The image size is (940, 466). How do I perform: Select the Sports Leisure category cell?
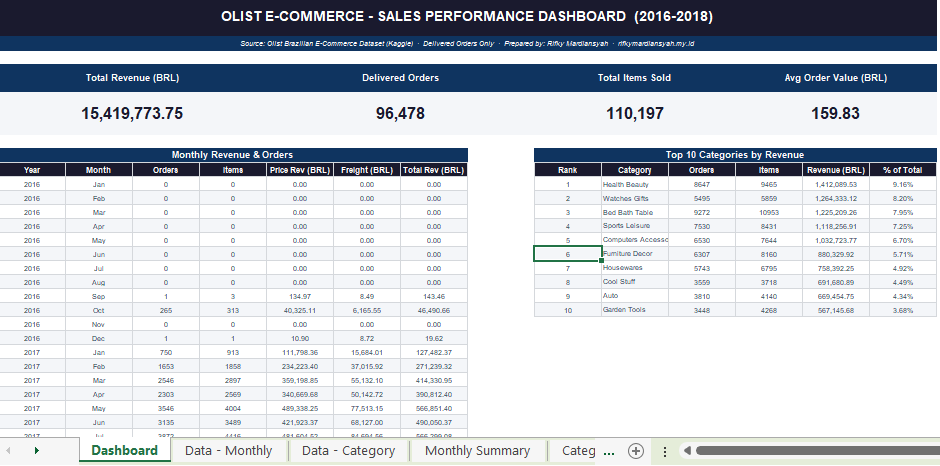pyautogui.click(x=634, y=226)
